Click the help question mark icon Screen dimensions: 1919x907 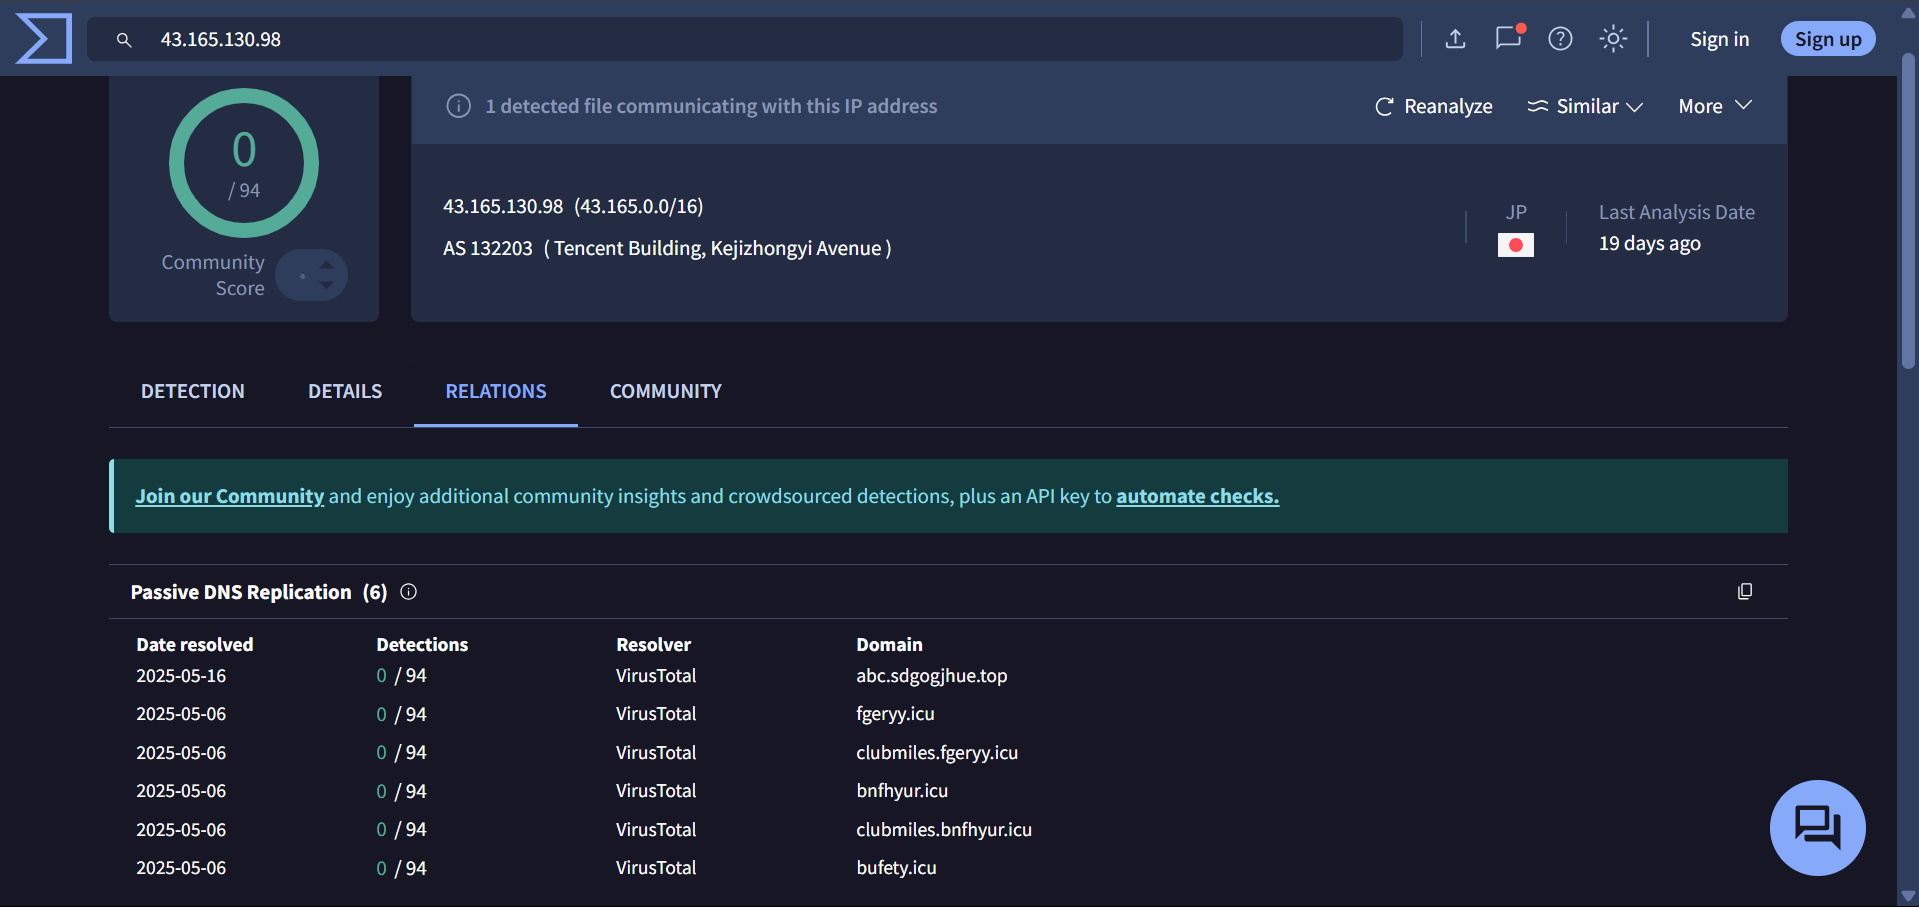tap(1559, 39)
